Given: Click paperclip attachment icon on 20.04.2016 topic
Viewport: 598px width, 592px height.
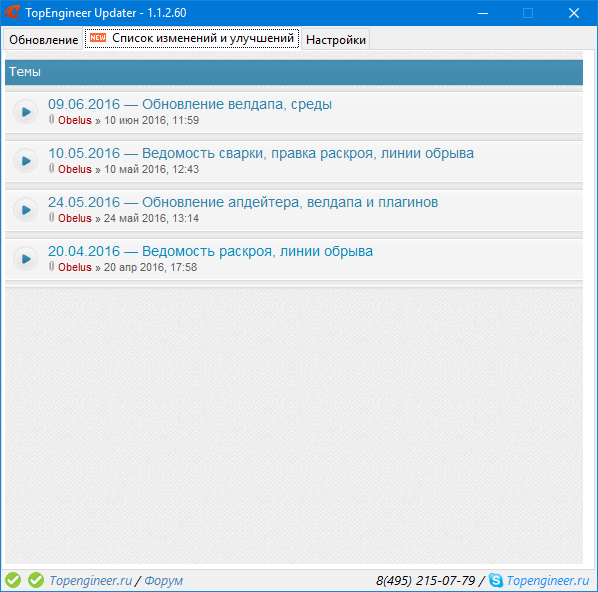Looking at the screenshot, I should click(51, 267).
